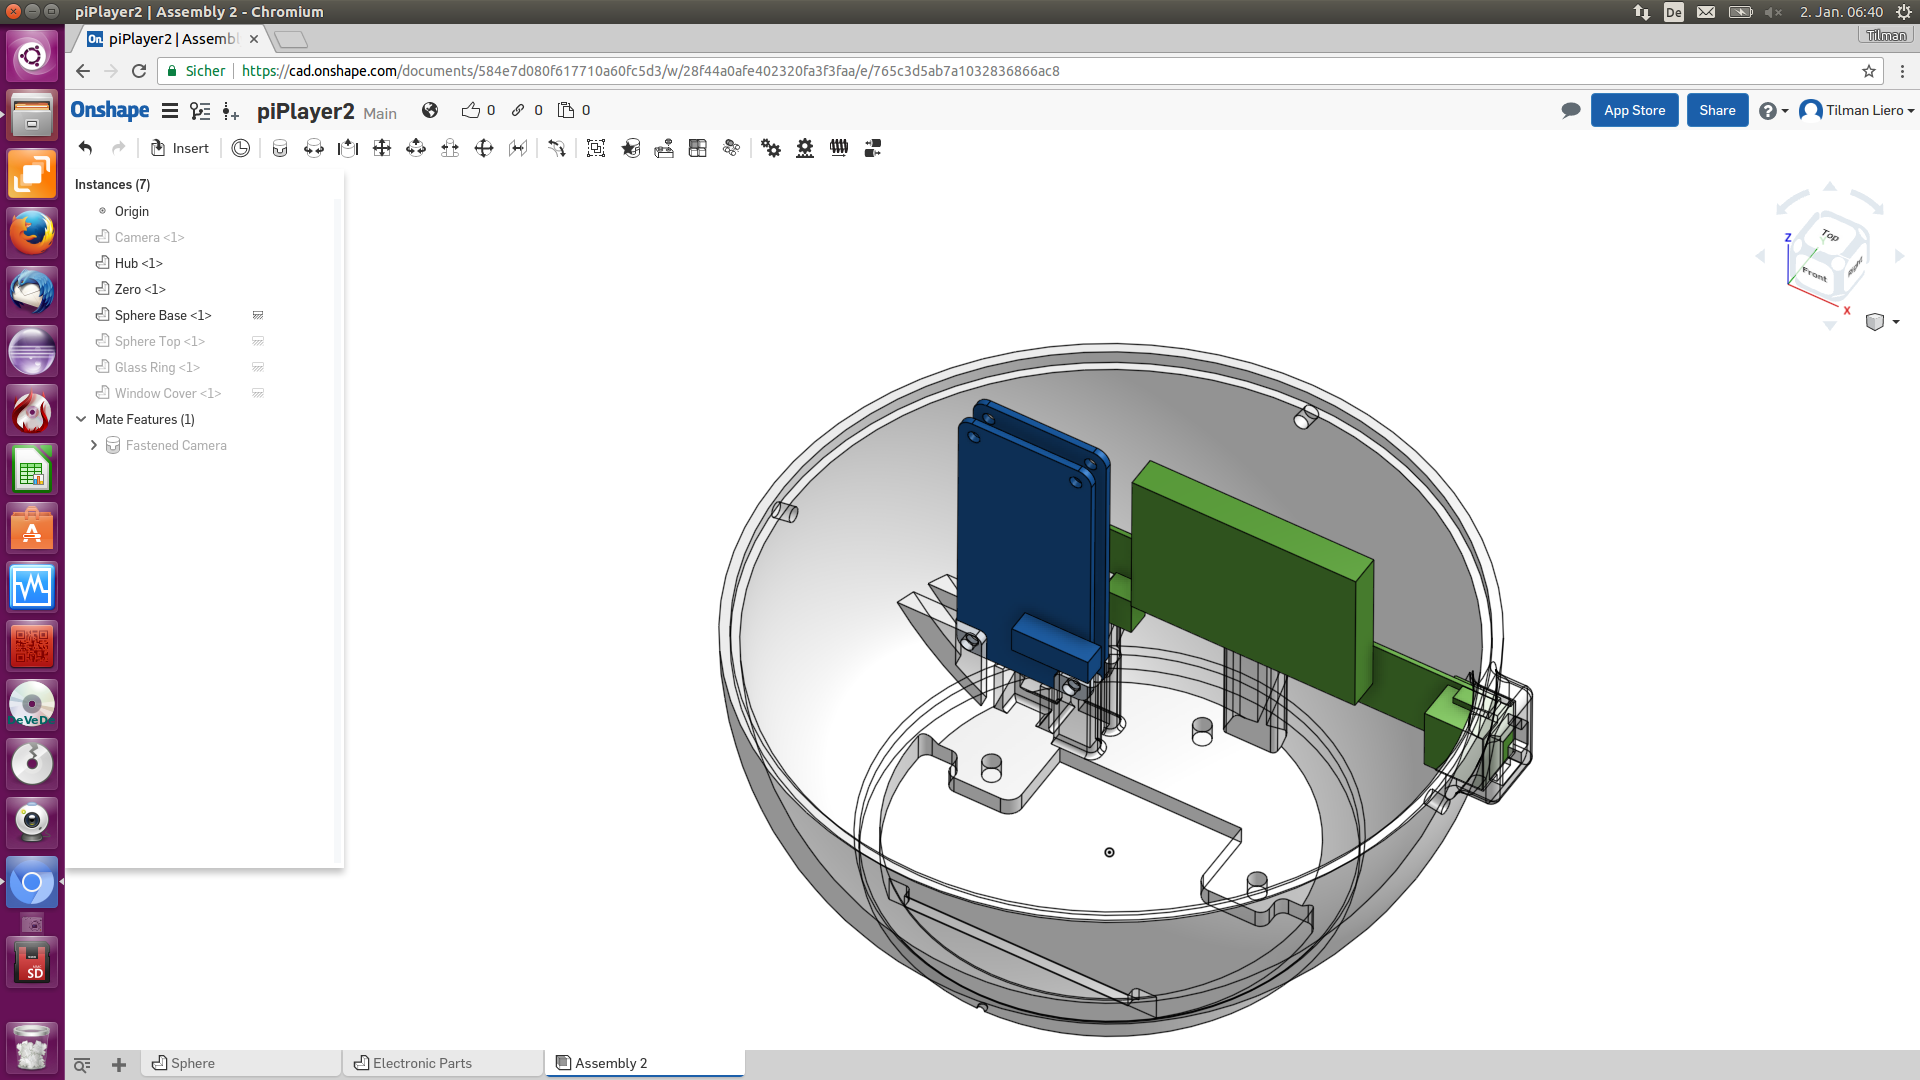Select the Parallel mate tool

point(518,148)
